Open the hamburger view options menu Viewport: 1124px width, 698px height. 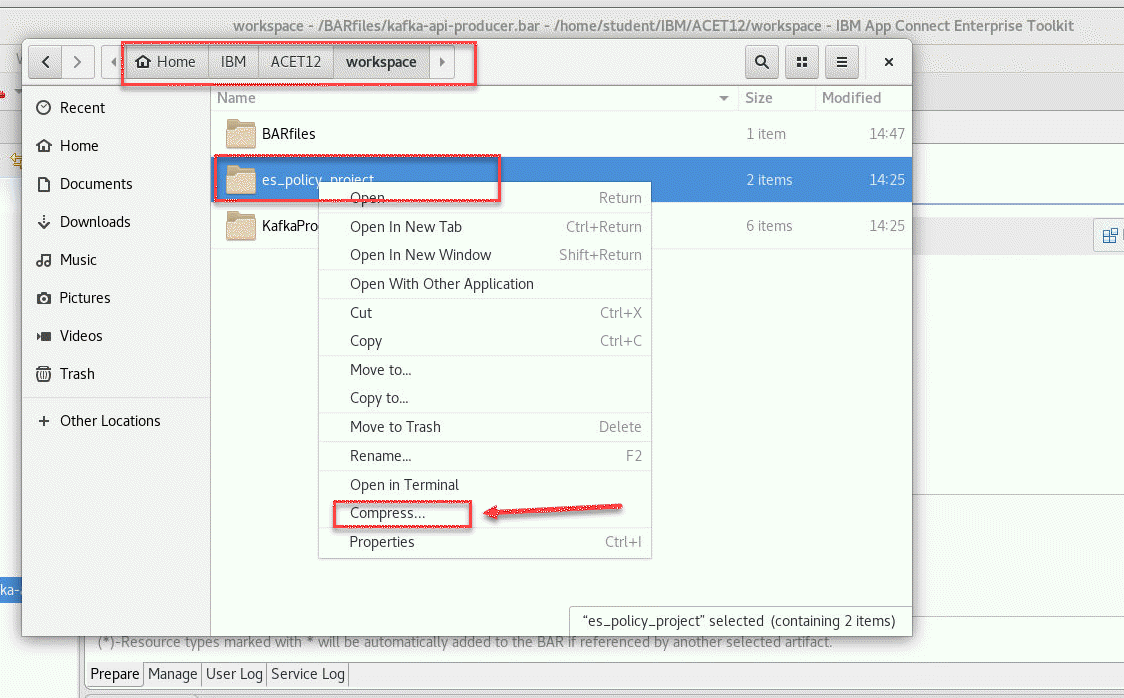842,62
